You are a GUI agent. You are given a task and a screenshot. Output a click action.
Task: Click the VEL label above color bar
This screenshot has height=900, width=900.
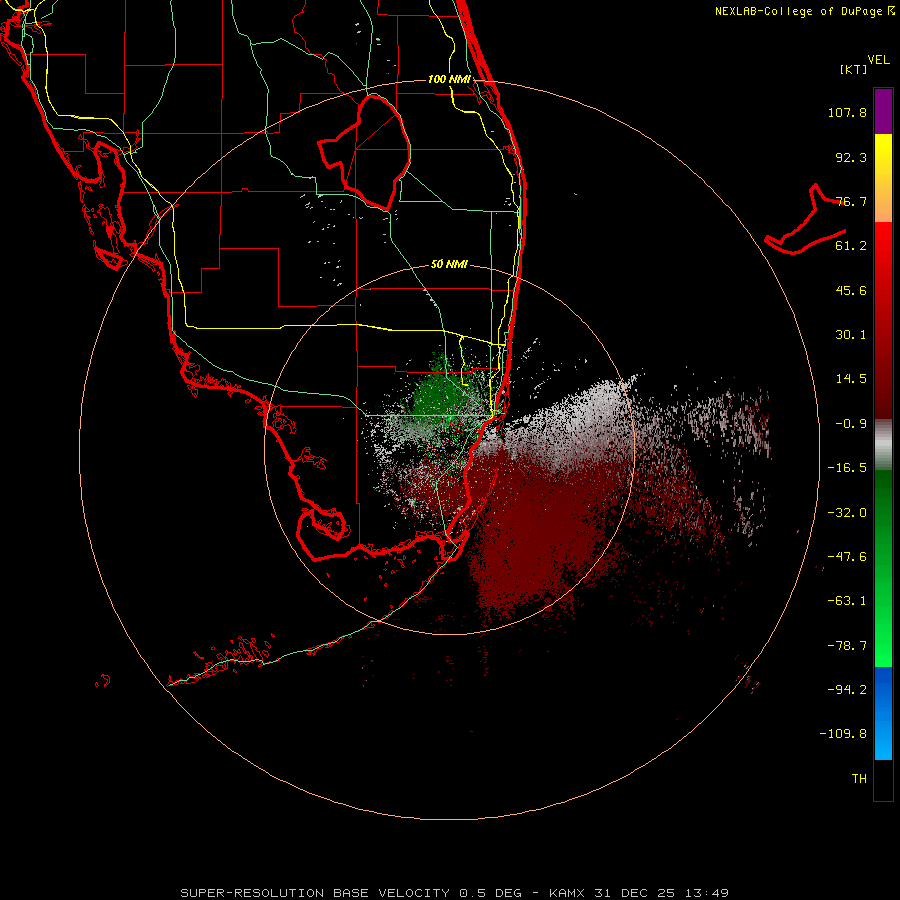[878, 60]
